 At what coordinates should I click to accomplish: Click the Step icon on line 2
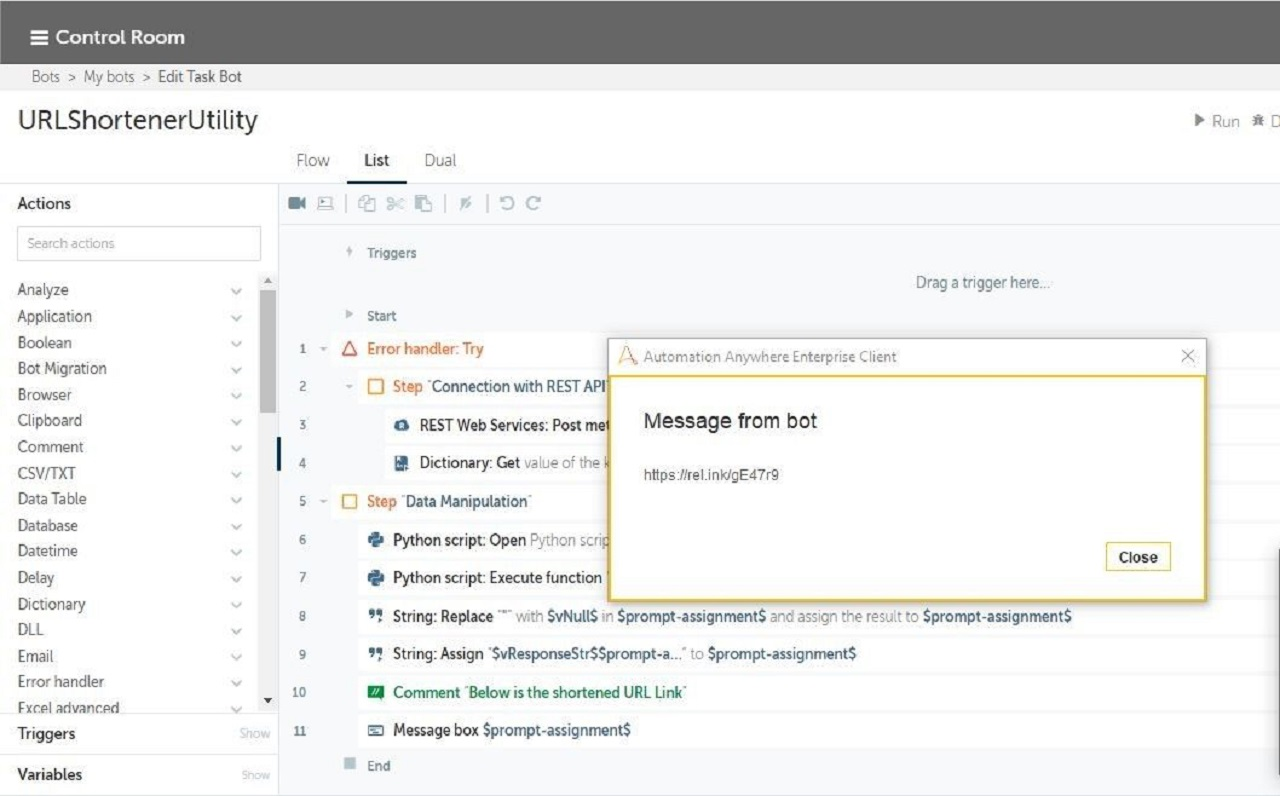pos(375,387)
